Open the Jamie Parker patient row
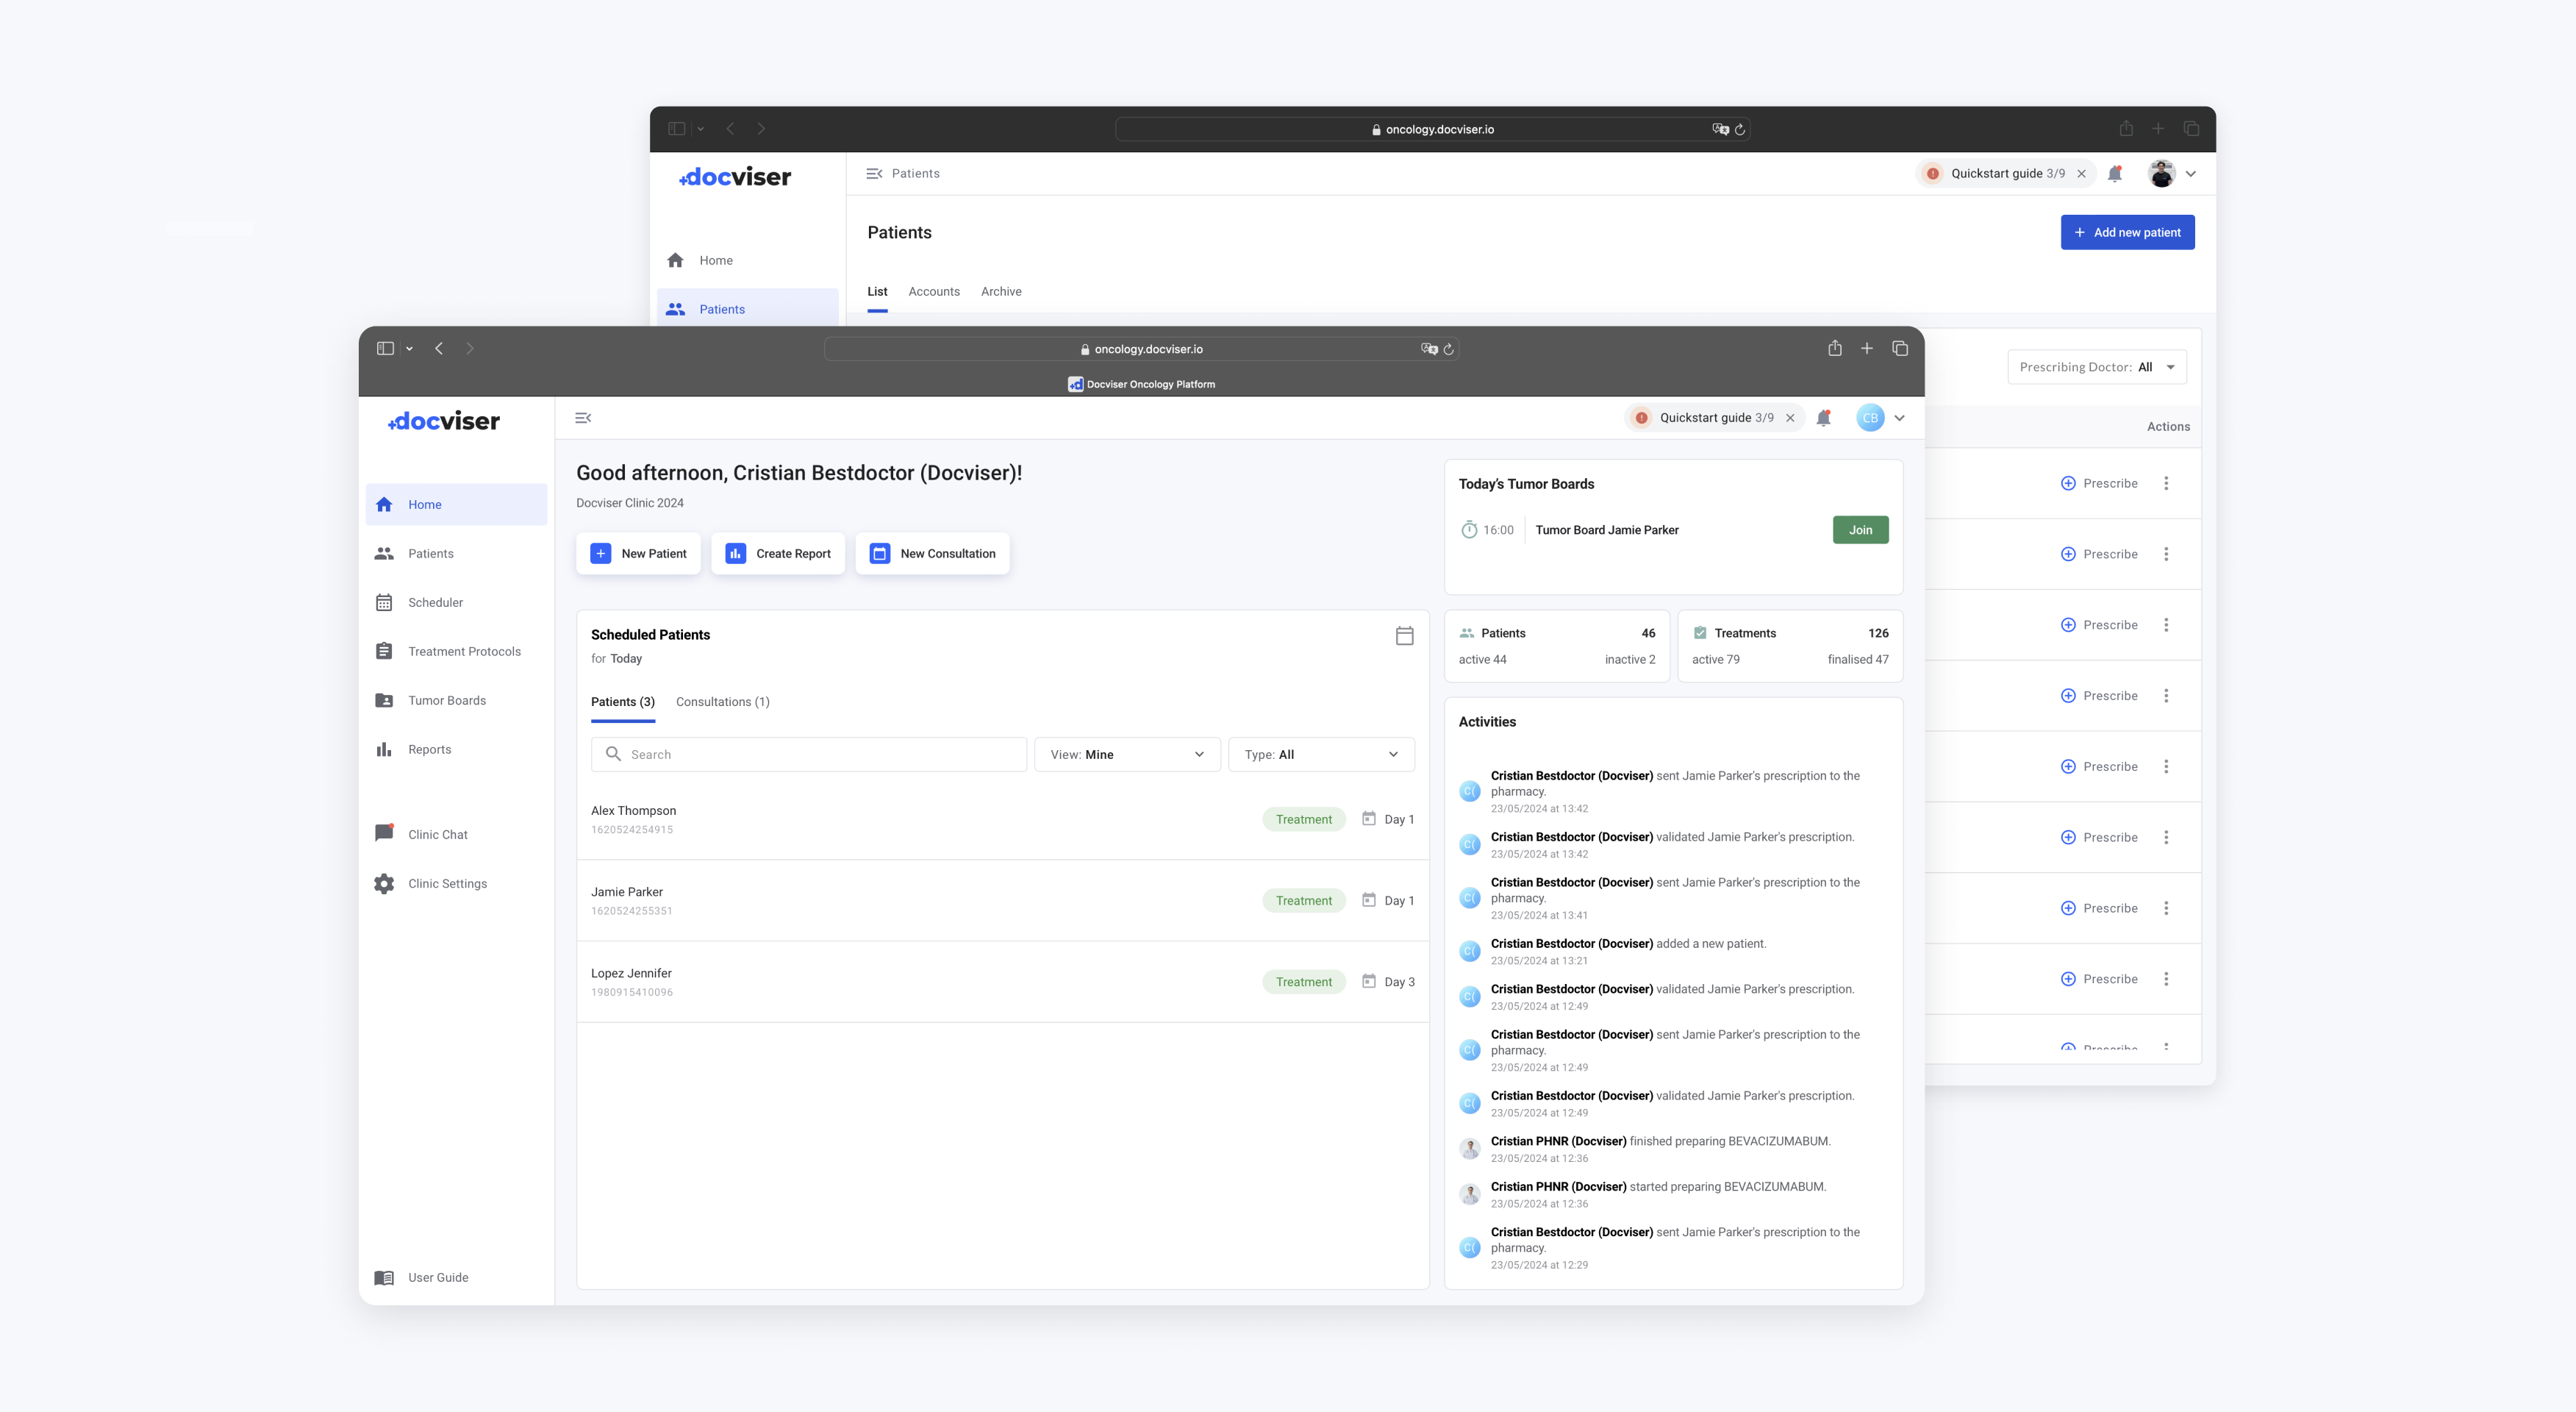The width and height of the screenshot is (2576, 1412). (1002, 900)
